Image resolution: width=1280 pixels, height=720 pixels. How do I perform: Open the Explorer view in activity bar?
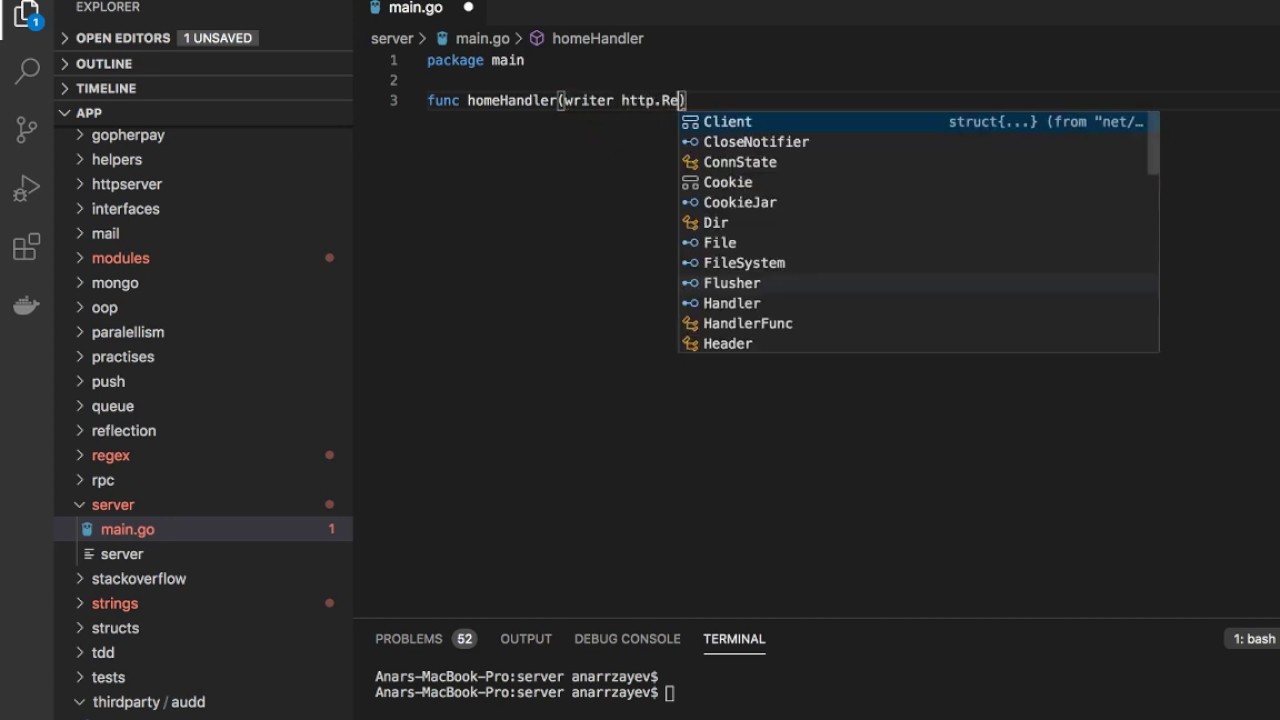pyautogui.click(x=27, y=14)
